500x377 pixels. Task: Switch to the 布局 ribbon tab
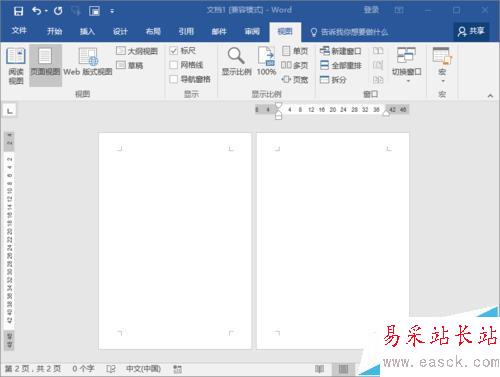(x=153, y=31)
